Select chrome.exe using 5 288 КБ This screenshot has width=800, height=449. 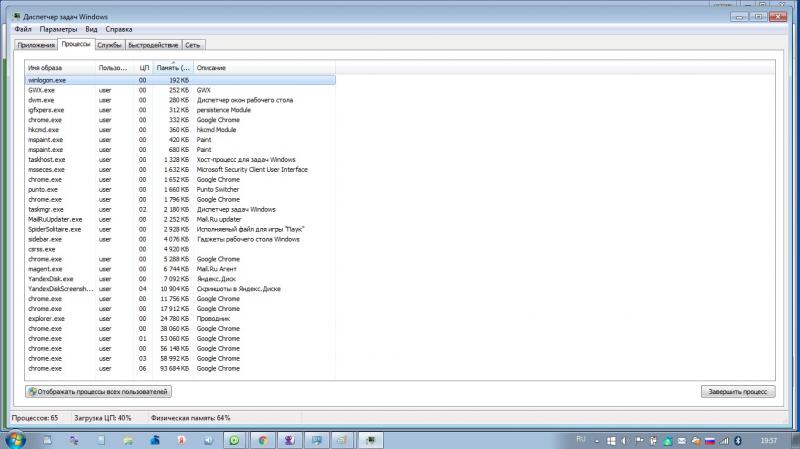(x=180, y=259)
